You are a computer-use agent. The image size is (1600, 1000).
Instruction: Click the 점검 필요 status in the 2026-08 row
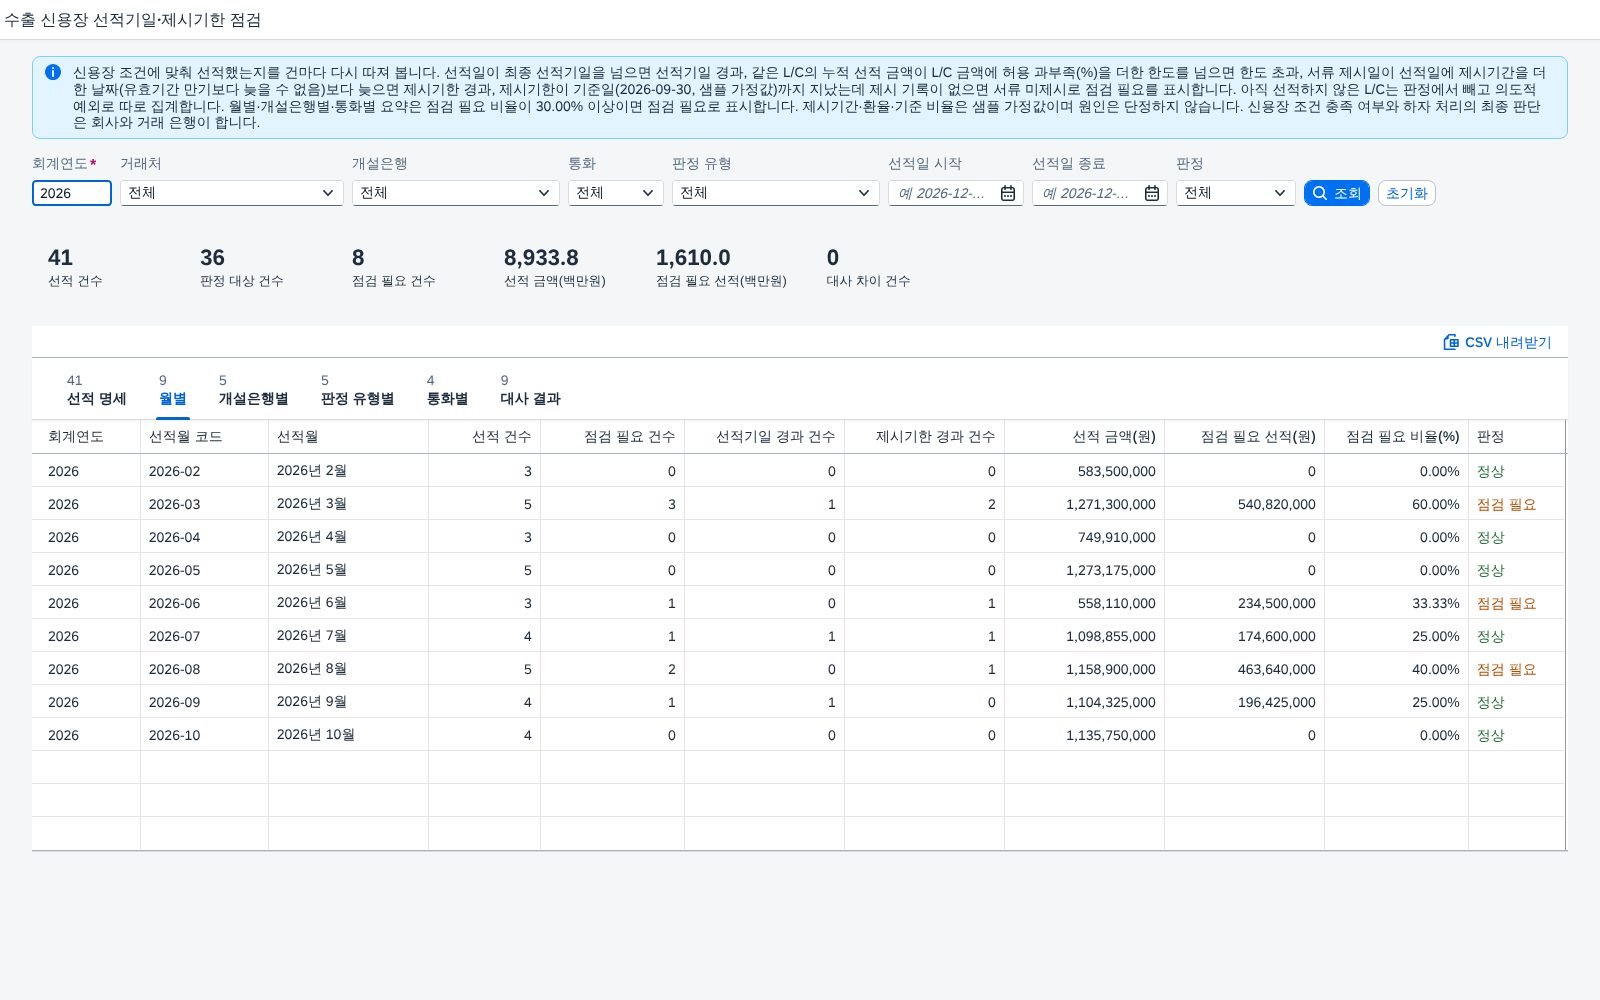(x=1506, y=669)
